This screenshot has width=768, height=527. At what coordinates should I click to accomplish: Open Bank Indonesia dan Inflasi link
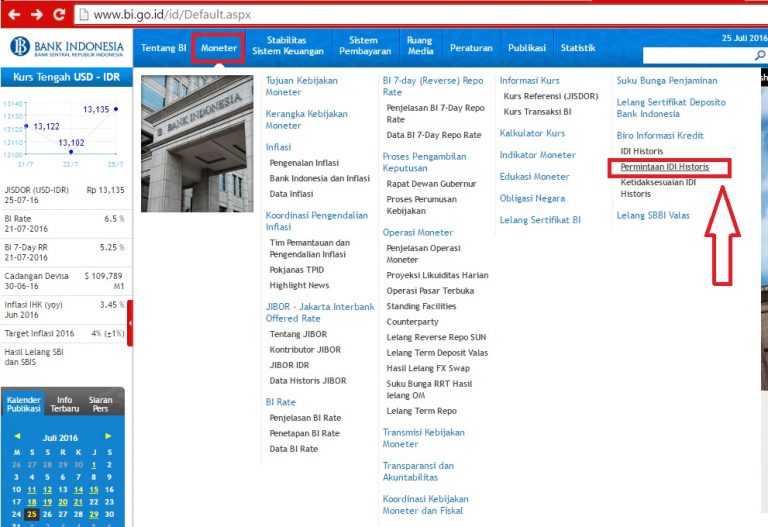pyautogui.click(x=319, y=178)
